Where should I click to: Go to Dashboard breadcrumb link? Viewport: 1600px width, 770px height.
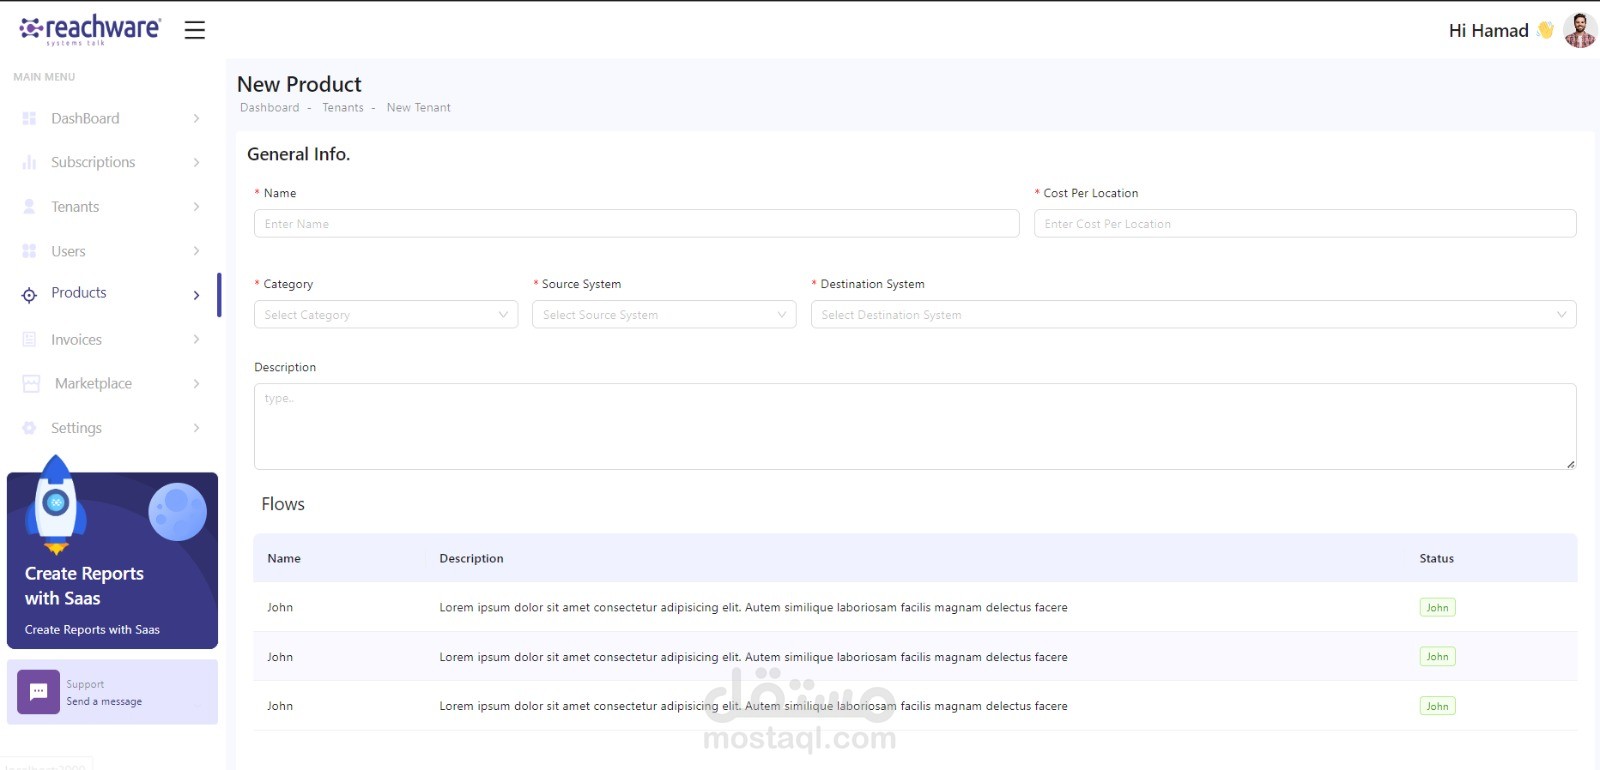coord(269,108)
